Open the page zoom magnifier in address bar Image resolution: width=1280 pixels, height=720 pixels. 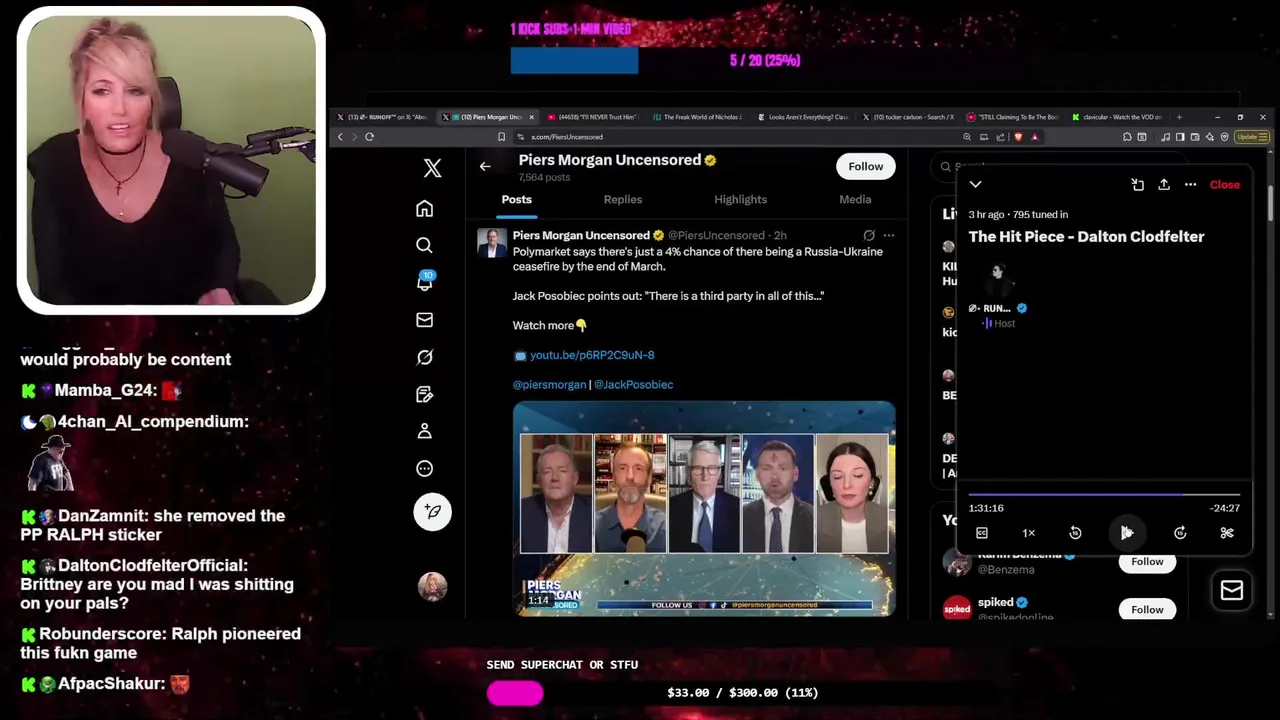click(x=967, y=137)
